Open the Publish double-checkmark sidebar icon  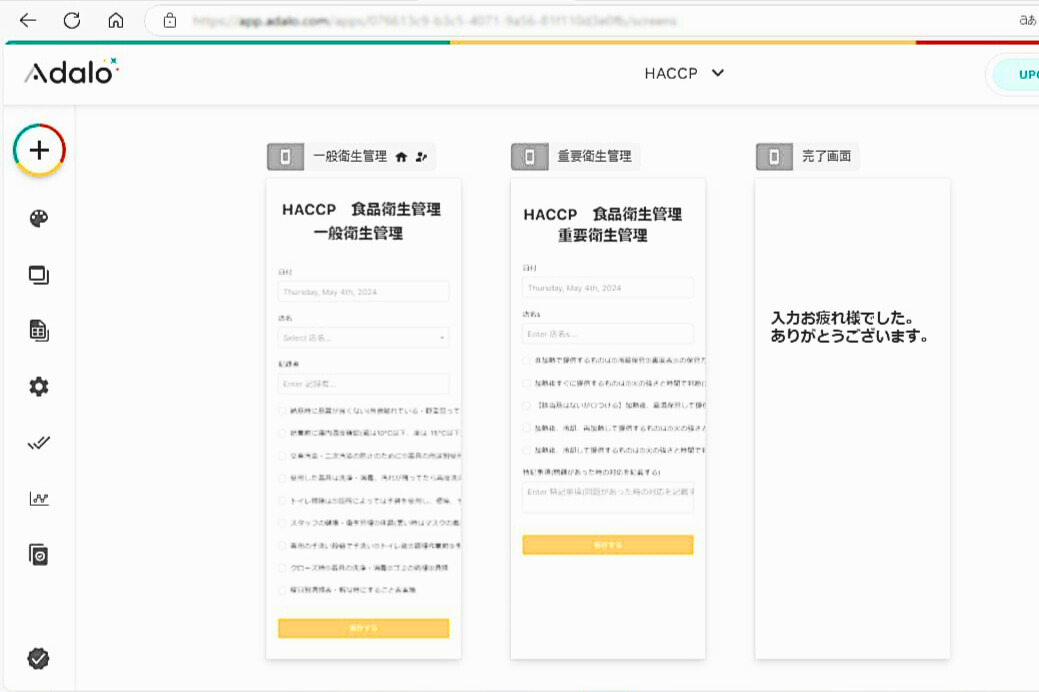click(39, 443)
